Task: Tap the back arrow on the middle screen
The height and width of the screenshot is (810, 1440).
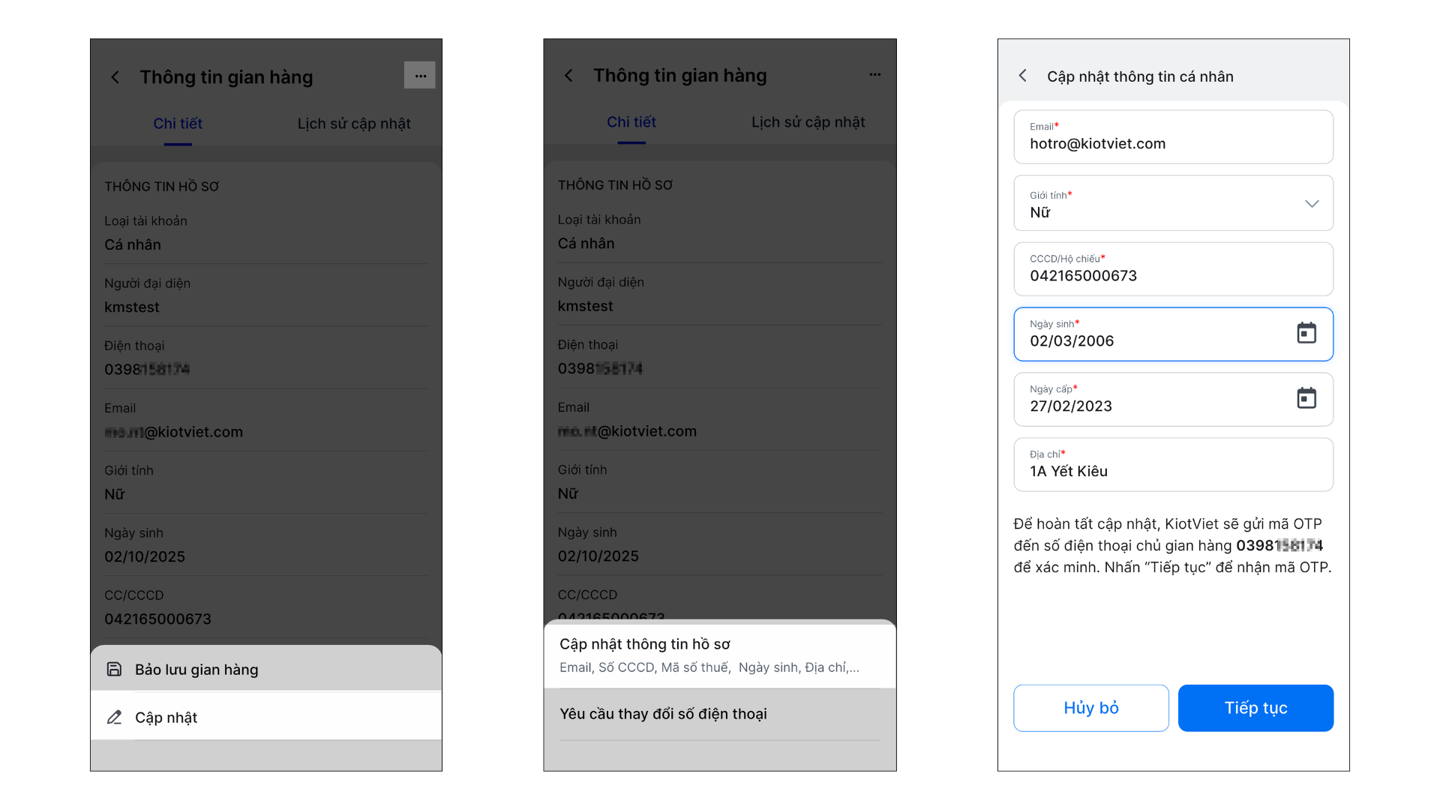Action: [x=569, y=75]
